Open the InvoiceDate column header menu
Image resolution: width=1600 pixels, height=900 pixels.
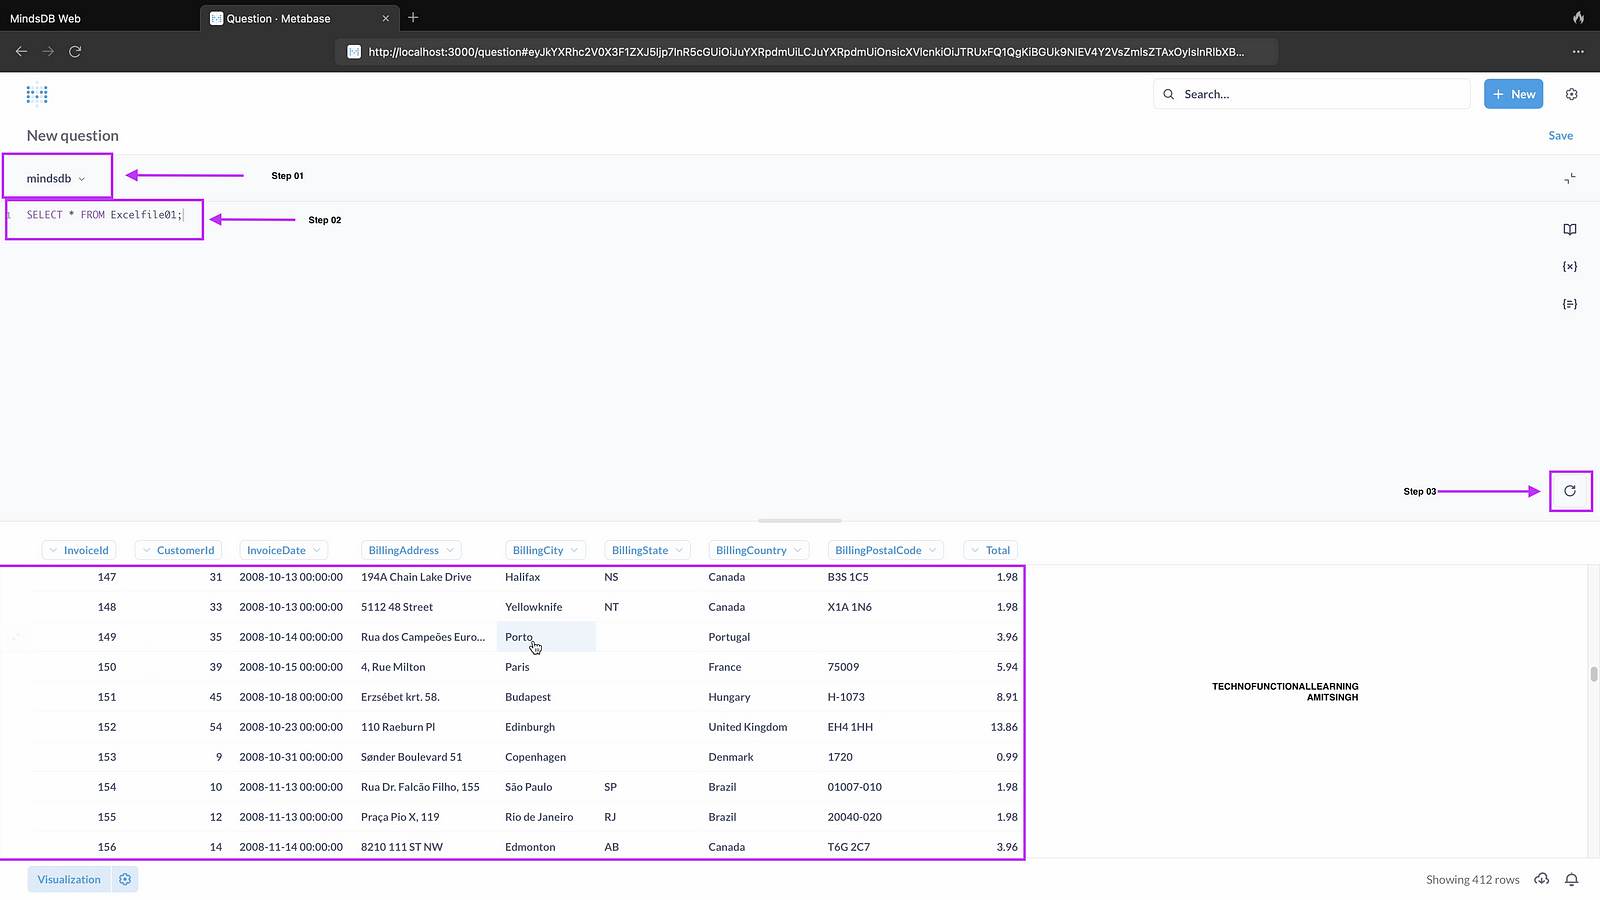(284, 550)
